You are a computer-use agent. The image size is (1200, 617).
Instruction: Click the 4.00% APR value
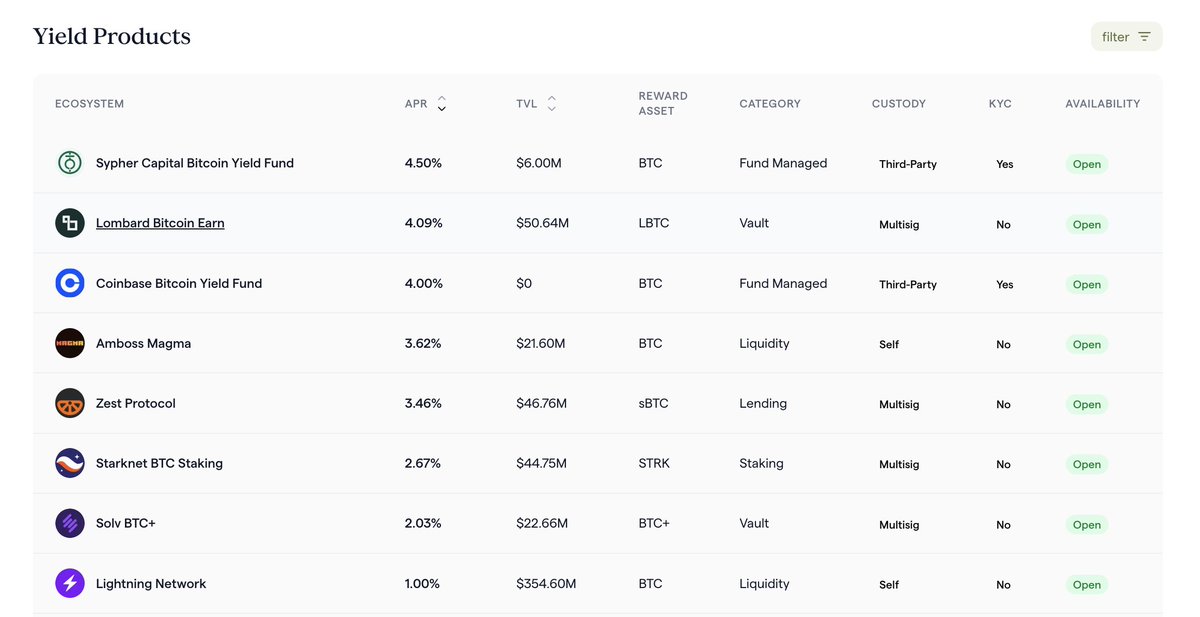click(x=423, y=283)
